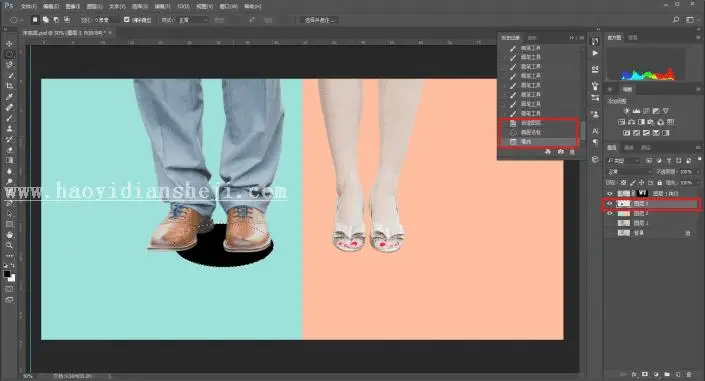Toggle Quick Mask mode icon
This screenshot has width=705, height=381.
[9, 289]
